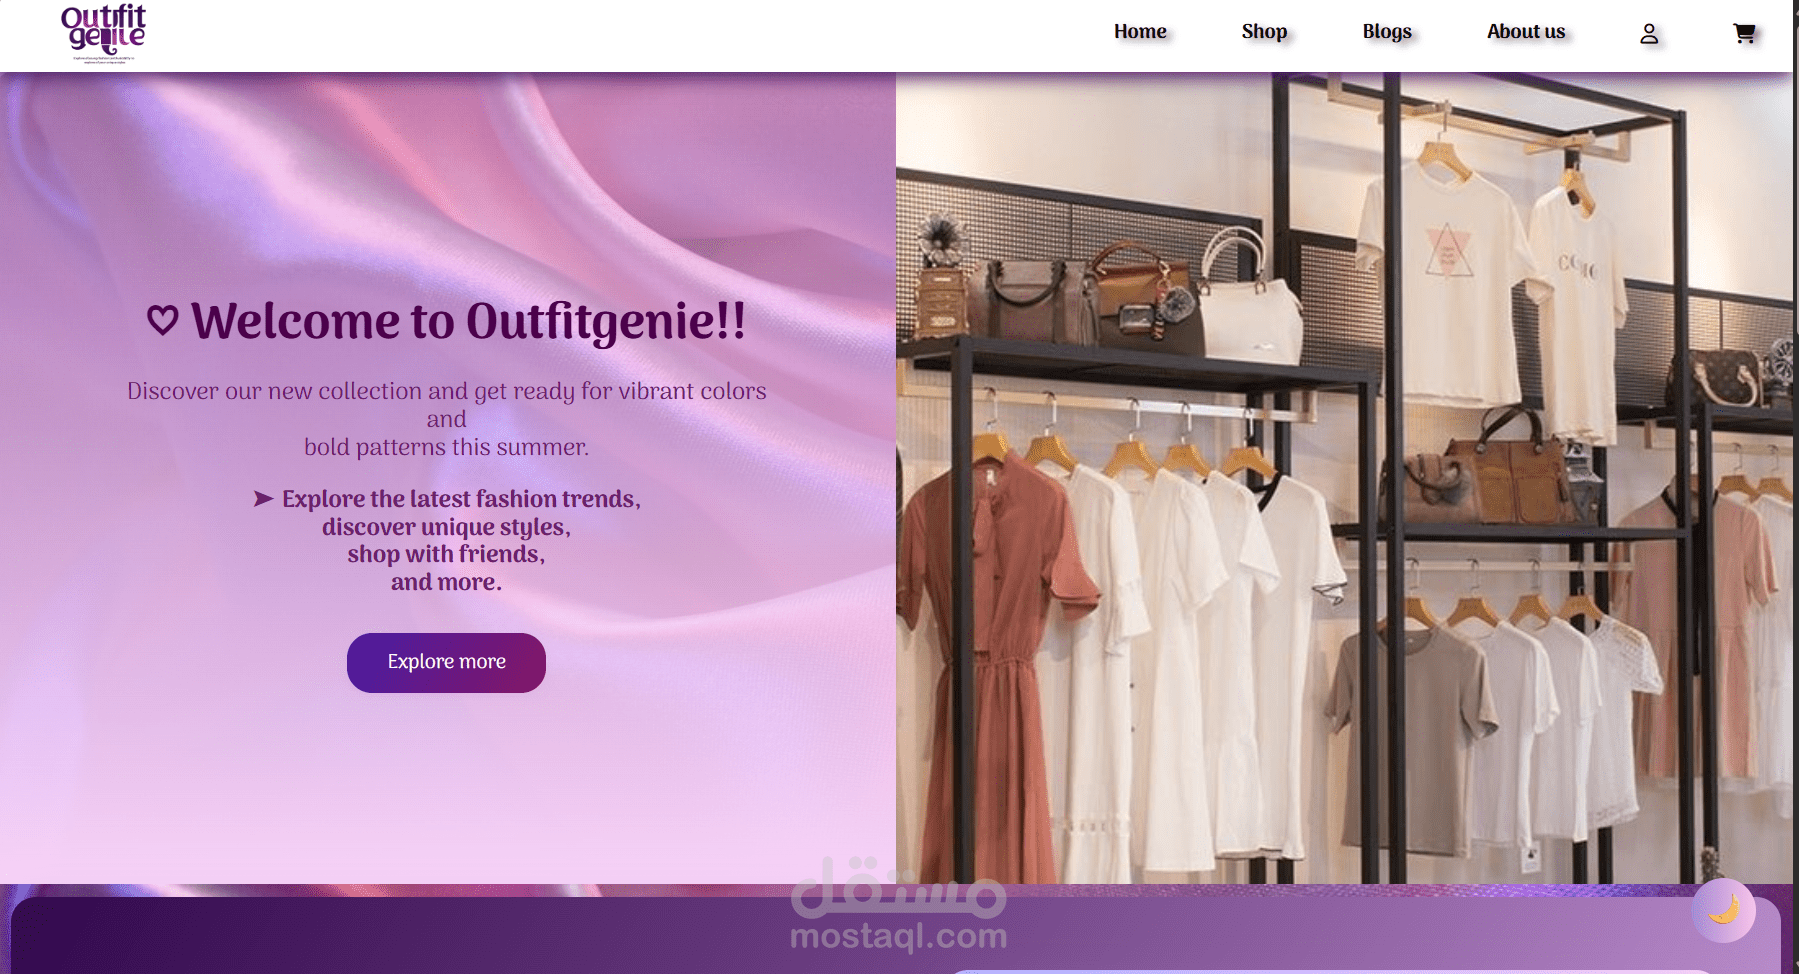Screen dimensions: 1799x974
Task: Select Home in the navigation bar
Action: (1139, 31)
